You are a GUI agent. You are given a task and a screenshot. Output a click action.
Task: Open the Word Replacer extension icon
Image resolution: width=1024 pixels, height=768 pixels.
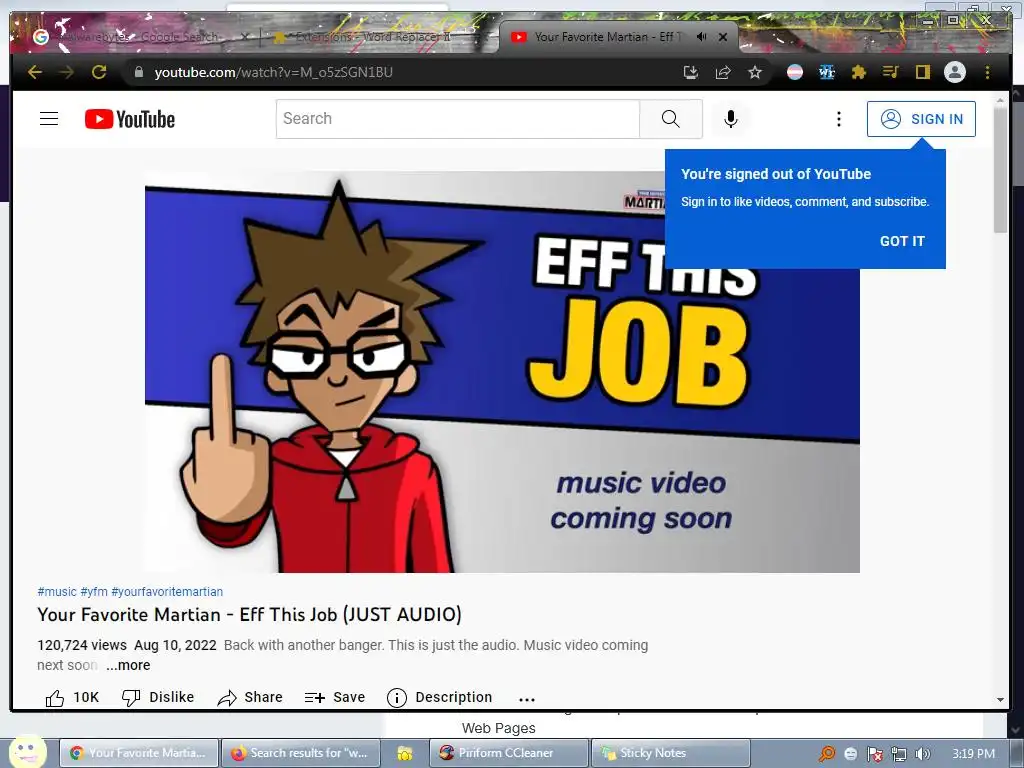coord(827,72)
